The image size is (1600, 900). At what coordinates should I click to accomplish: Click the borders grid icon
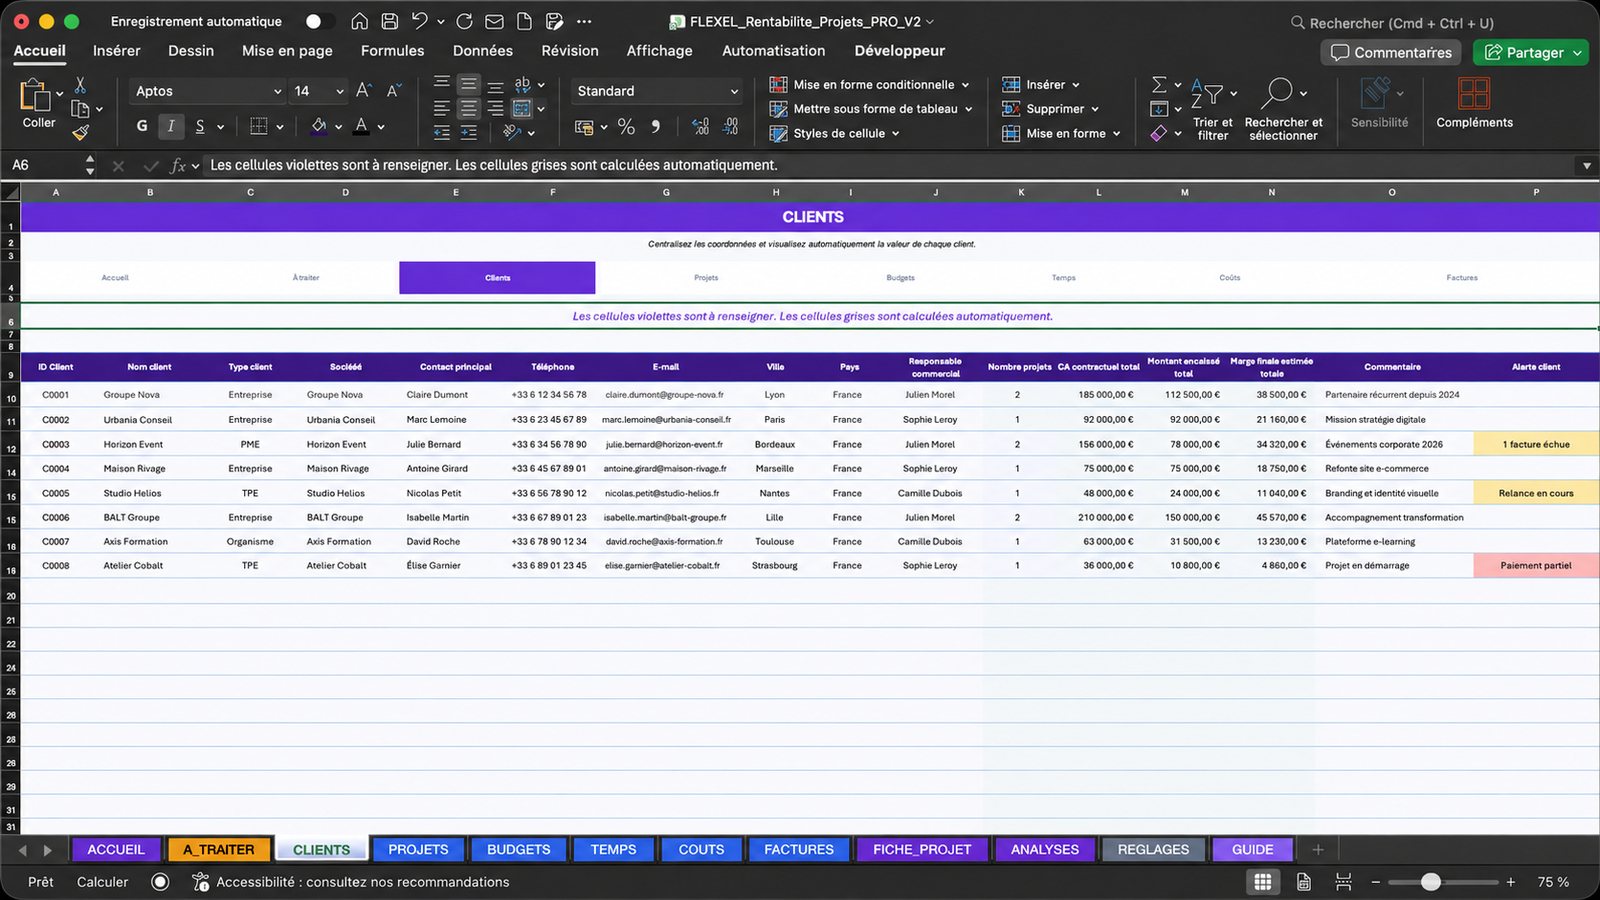coord(259,126)
